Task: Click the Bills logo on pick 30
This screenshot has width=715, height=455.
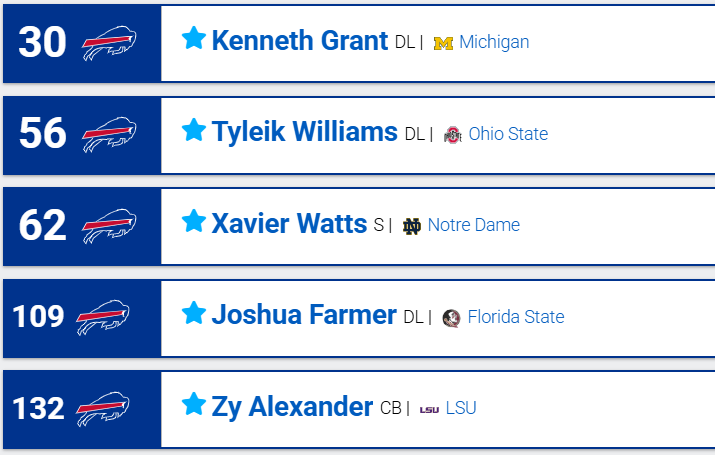Action: (x=109, y=43)
